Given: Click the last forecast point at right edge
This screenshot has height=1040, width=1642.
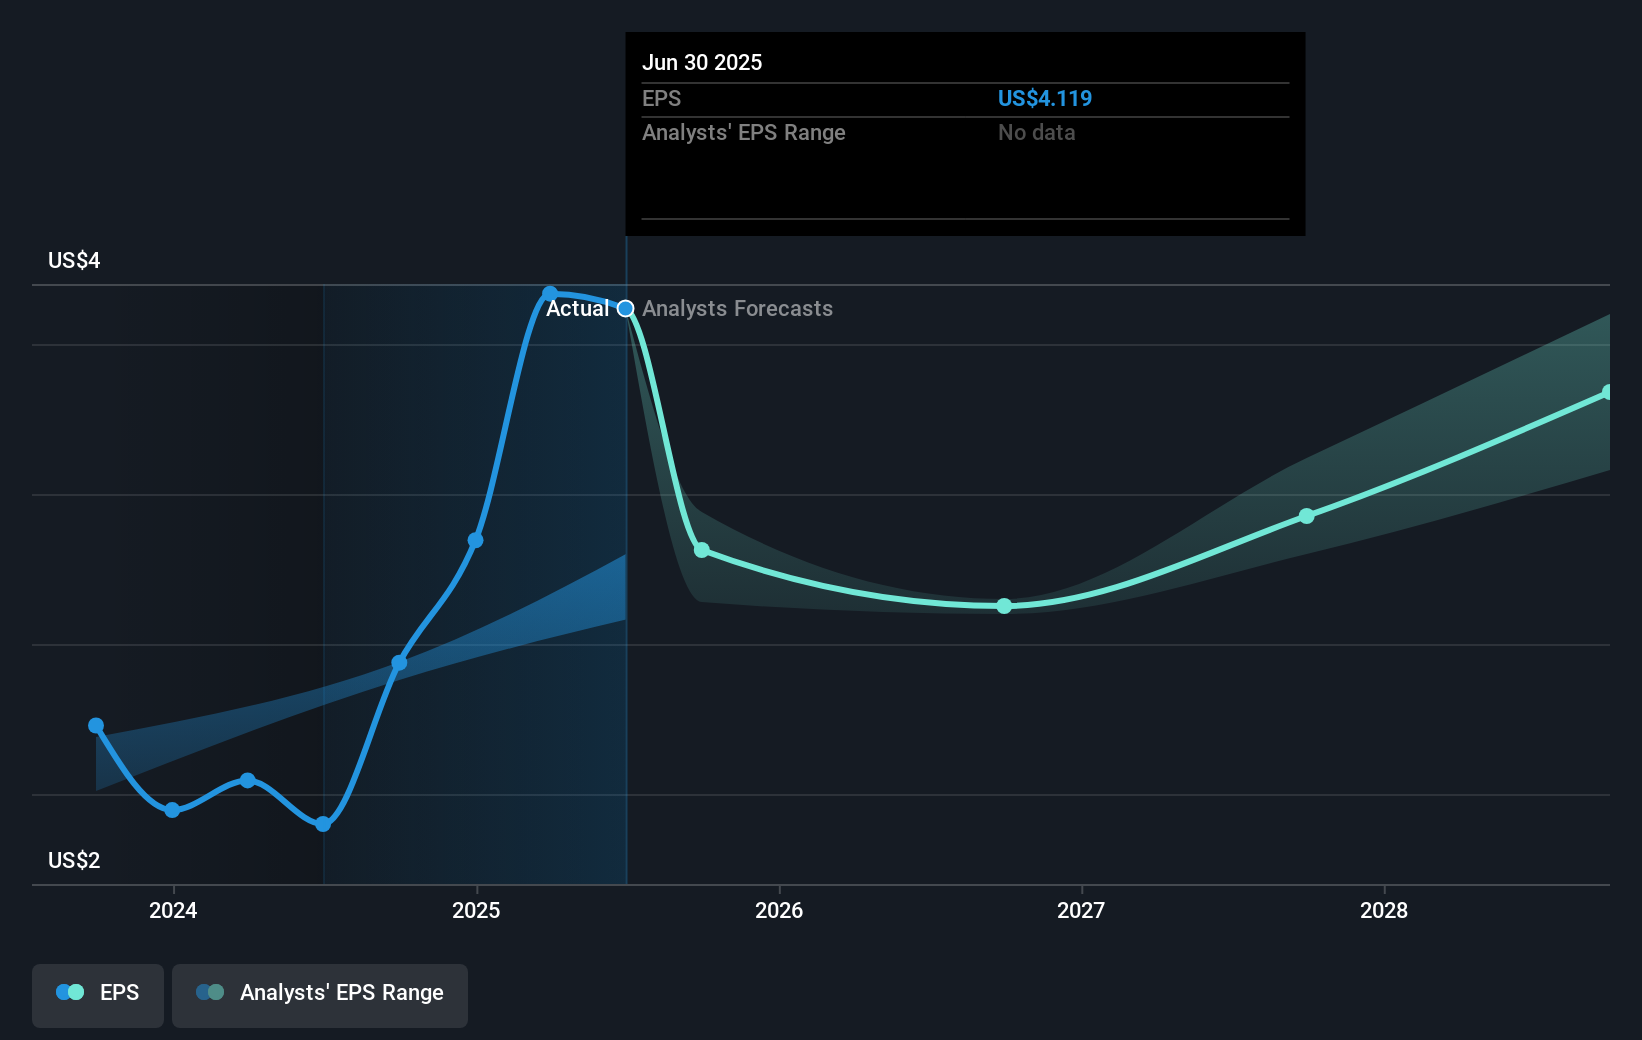Looking at the screenshot, I should (x=1607, y=393).
